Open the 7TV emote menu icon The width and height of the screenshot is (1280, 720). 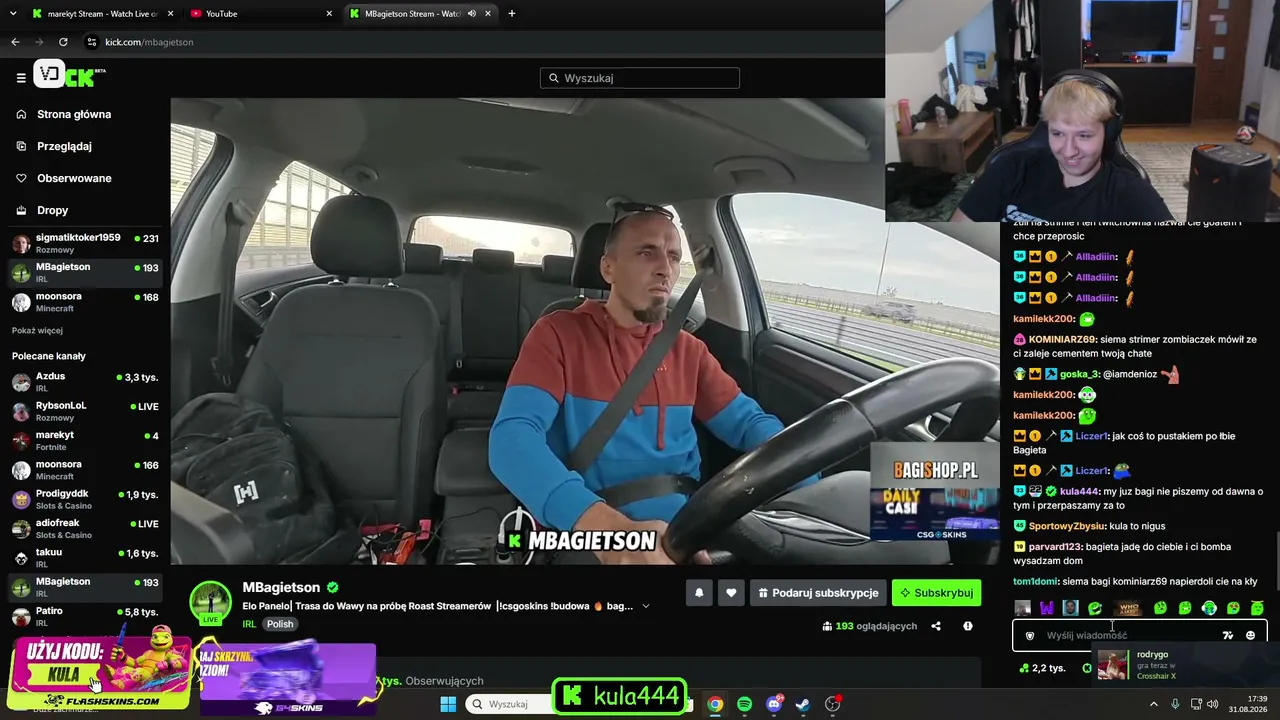(x=1228, y=635)
